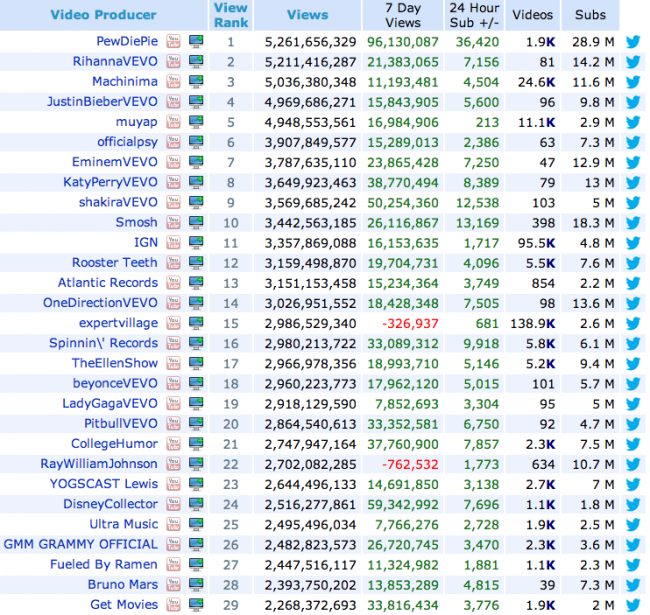Viewport: 650px width, 615px height.
Task: Click Twitter bird for JustinBieberVEVO
Action: point(633,102)
